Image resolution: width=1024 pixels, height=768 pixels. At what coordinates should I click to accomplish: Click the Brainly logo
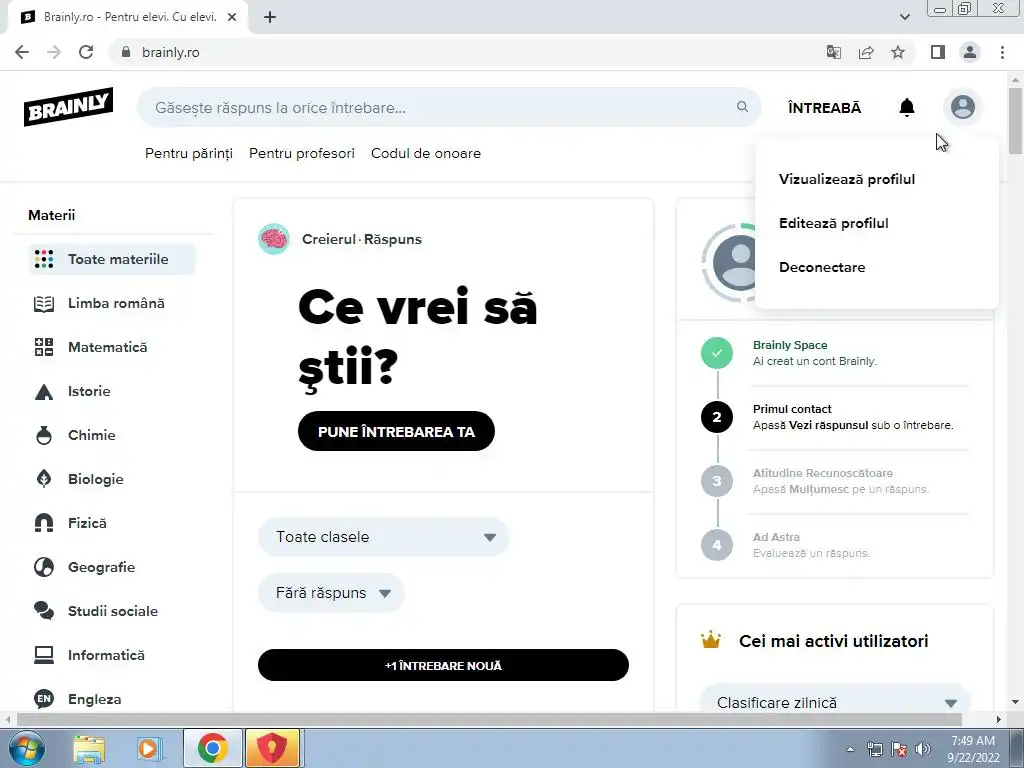point(69,106)
